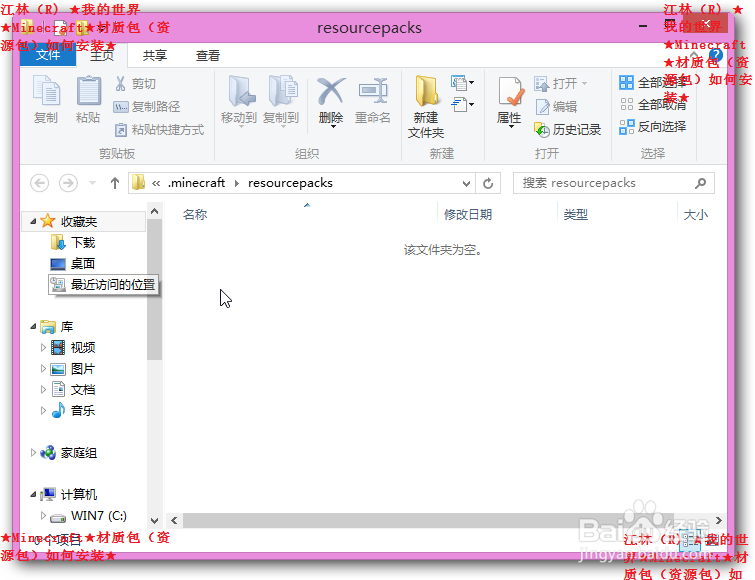This screenshot has height=580, width=755.
Task: Click the Edit command in ribbon
Action: pos(556,106)
